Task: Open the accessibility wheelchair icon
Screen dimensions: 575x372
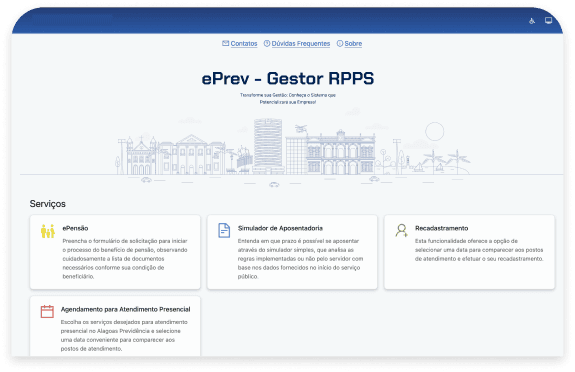Action: pyautogui.click(x=532, y=21)
